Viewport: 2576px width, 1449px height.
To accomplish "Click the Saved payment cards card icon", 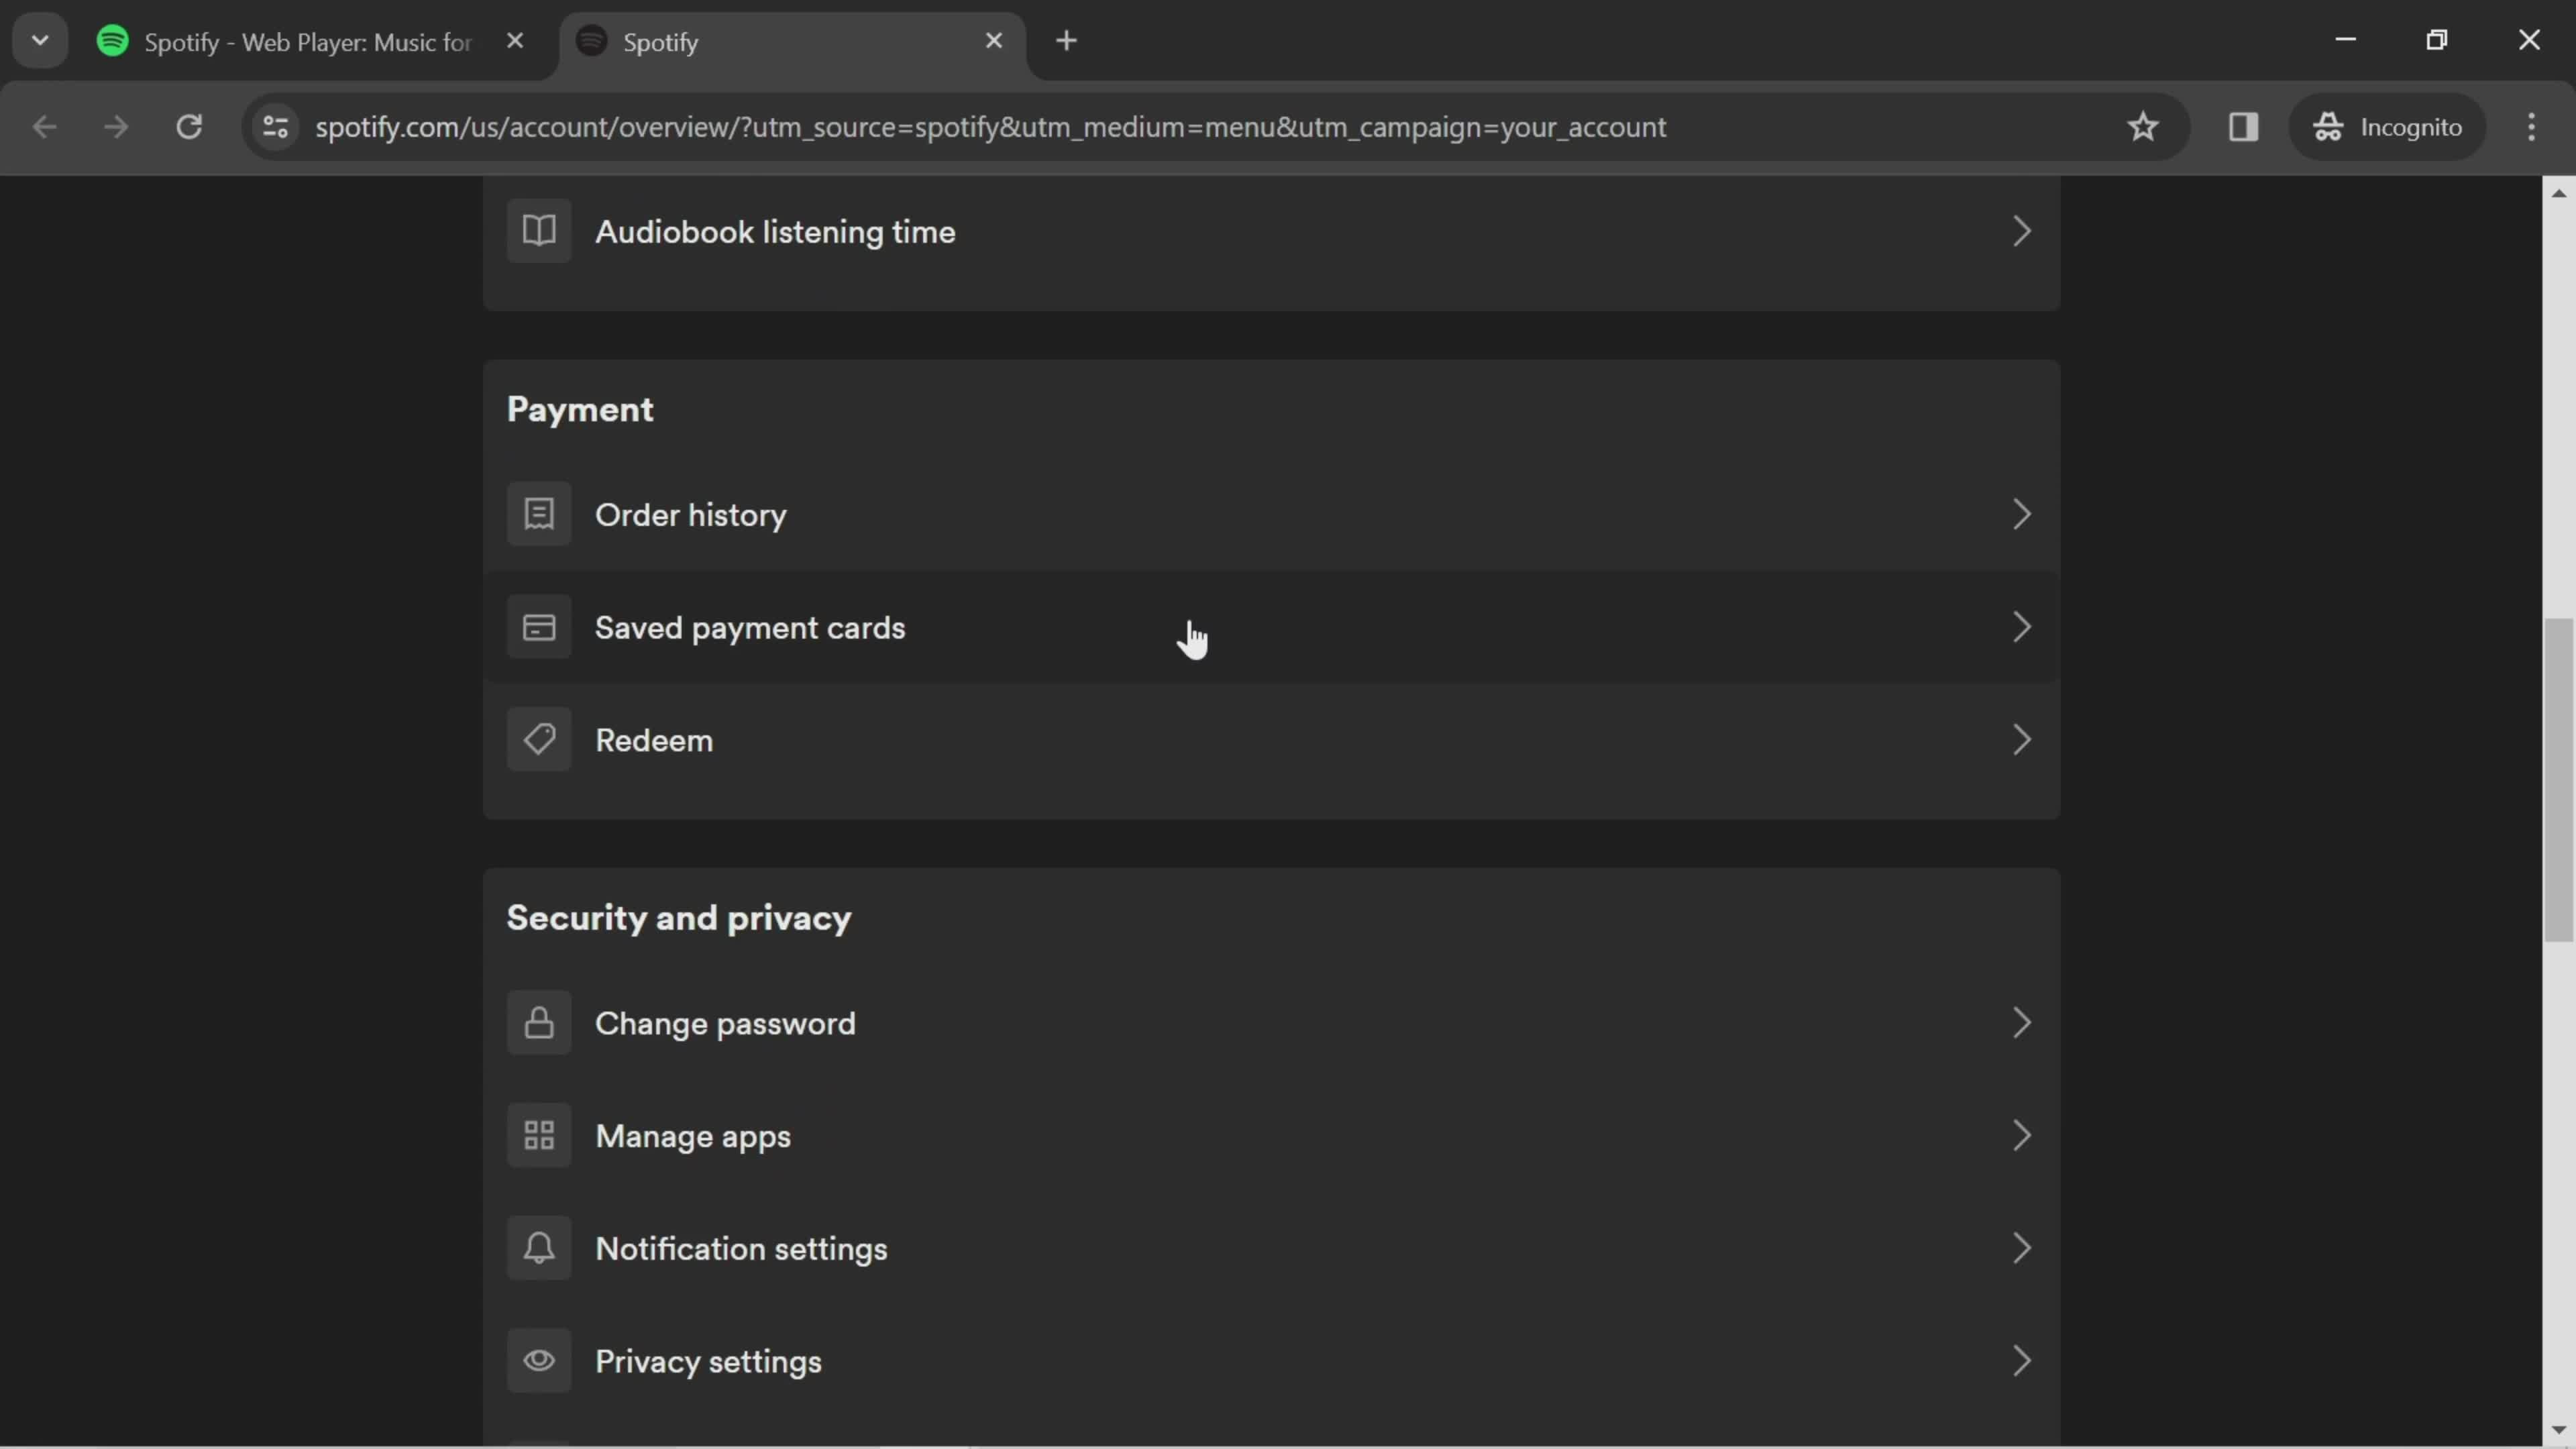I will [539, 627].
